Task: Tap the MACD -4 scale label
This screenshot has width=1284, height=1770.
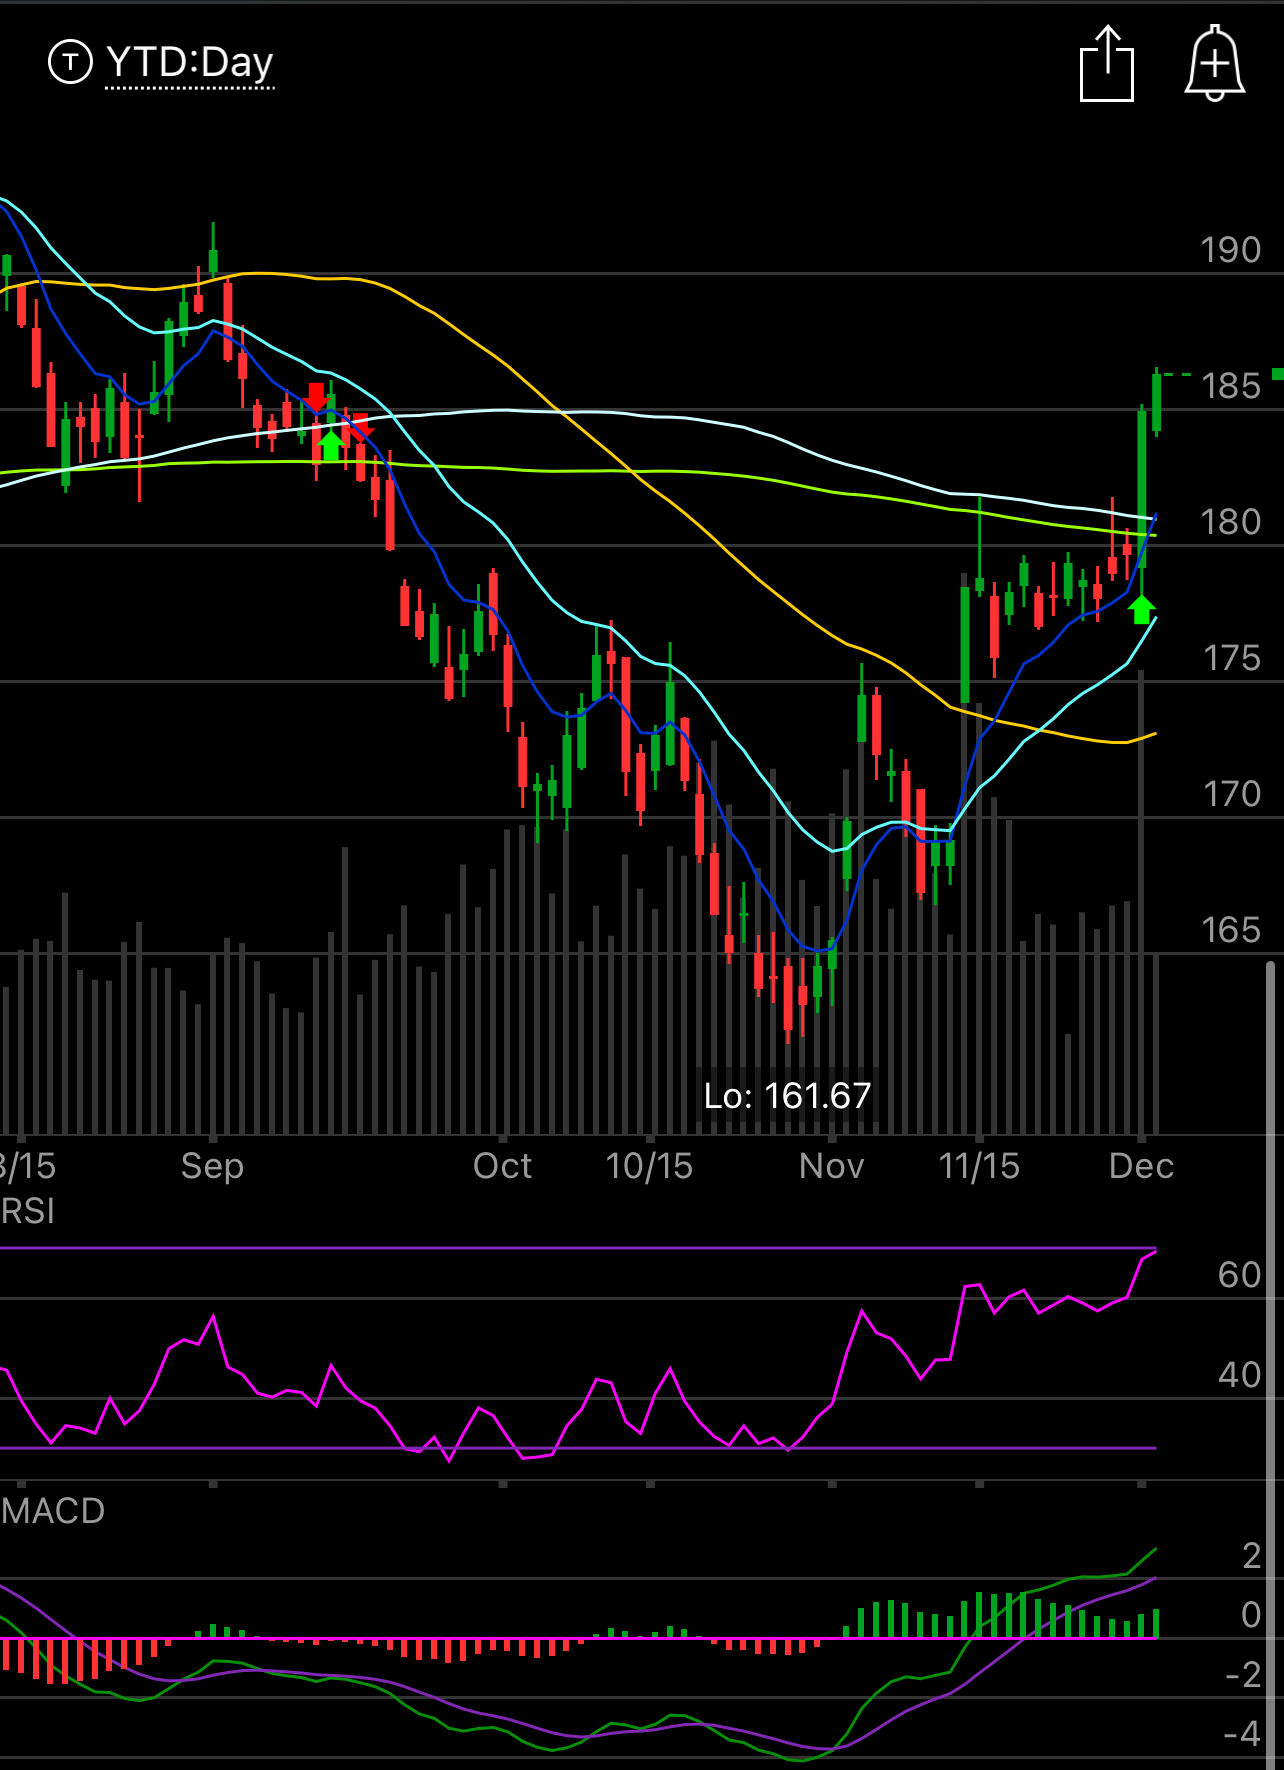Action: [x=1242, y=1734]
